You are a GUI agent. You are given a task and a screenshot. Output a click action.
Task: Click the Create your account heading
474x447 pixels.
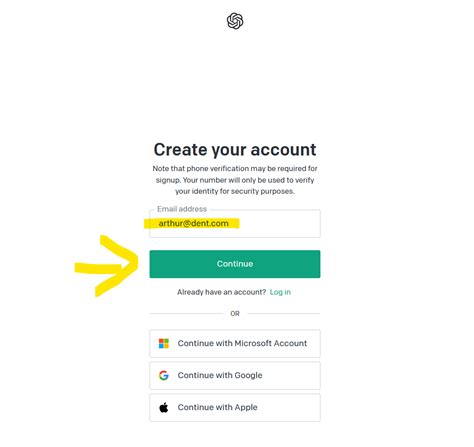pyautogui.click(x=235, y=150)
